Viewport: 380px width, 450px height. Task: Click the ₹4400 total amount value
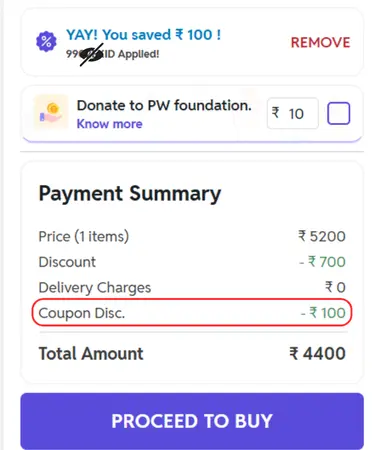tap(317, 354)
